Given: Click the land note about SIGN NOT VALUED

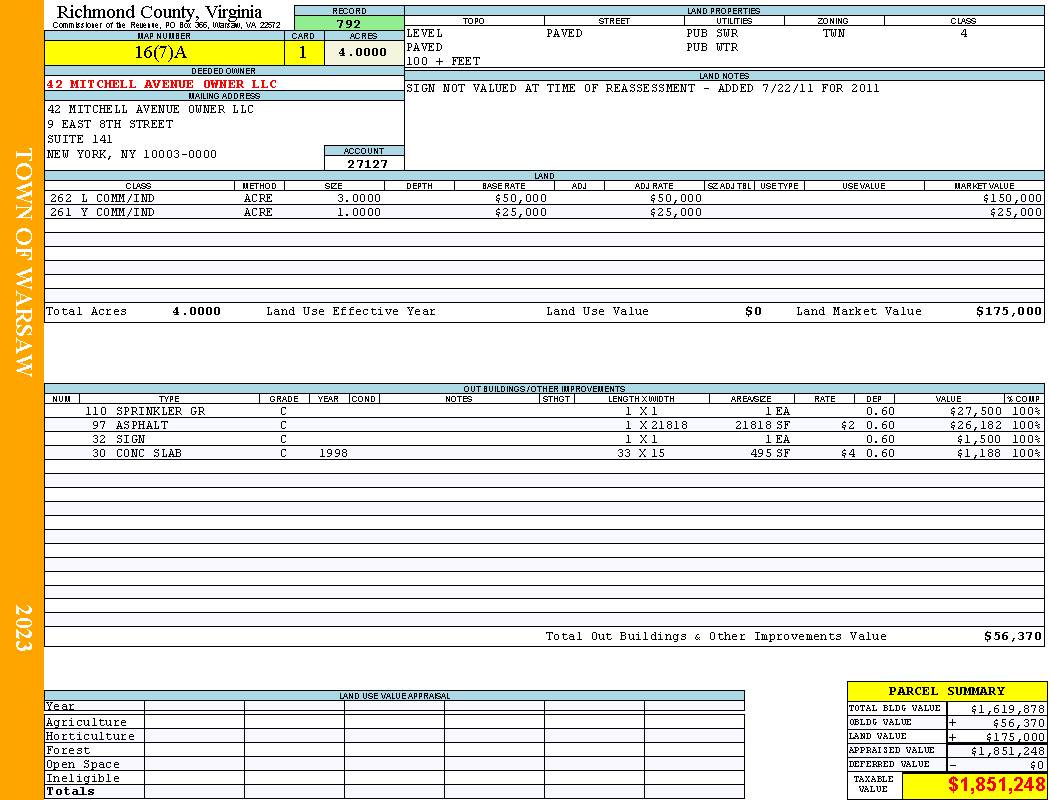Looking at the screenshot, I should coord(643,88).
